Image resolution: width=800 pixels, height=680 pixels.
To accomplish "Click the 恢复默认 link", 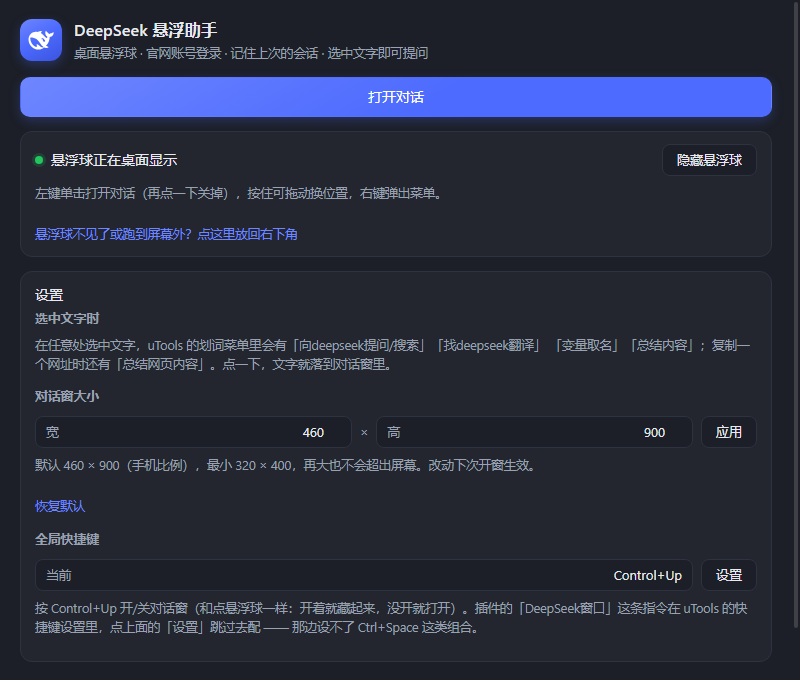I will coord(60,506).
